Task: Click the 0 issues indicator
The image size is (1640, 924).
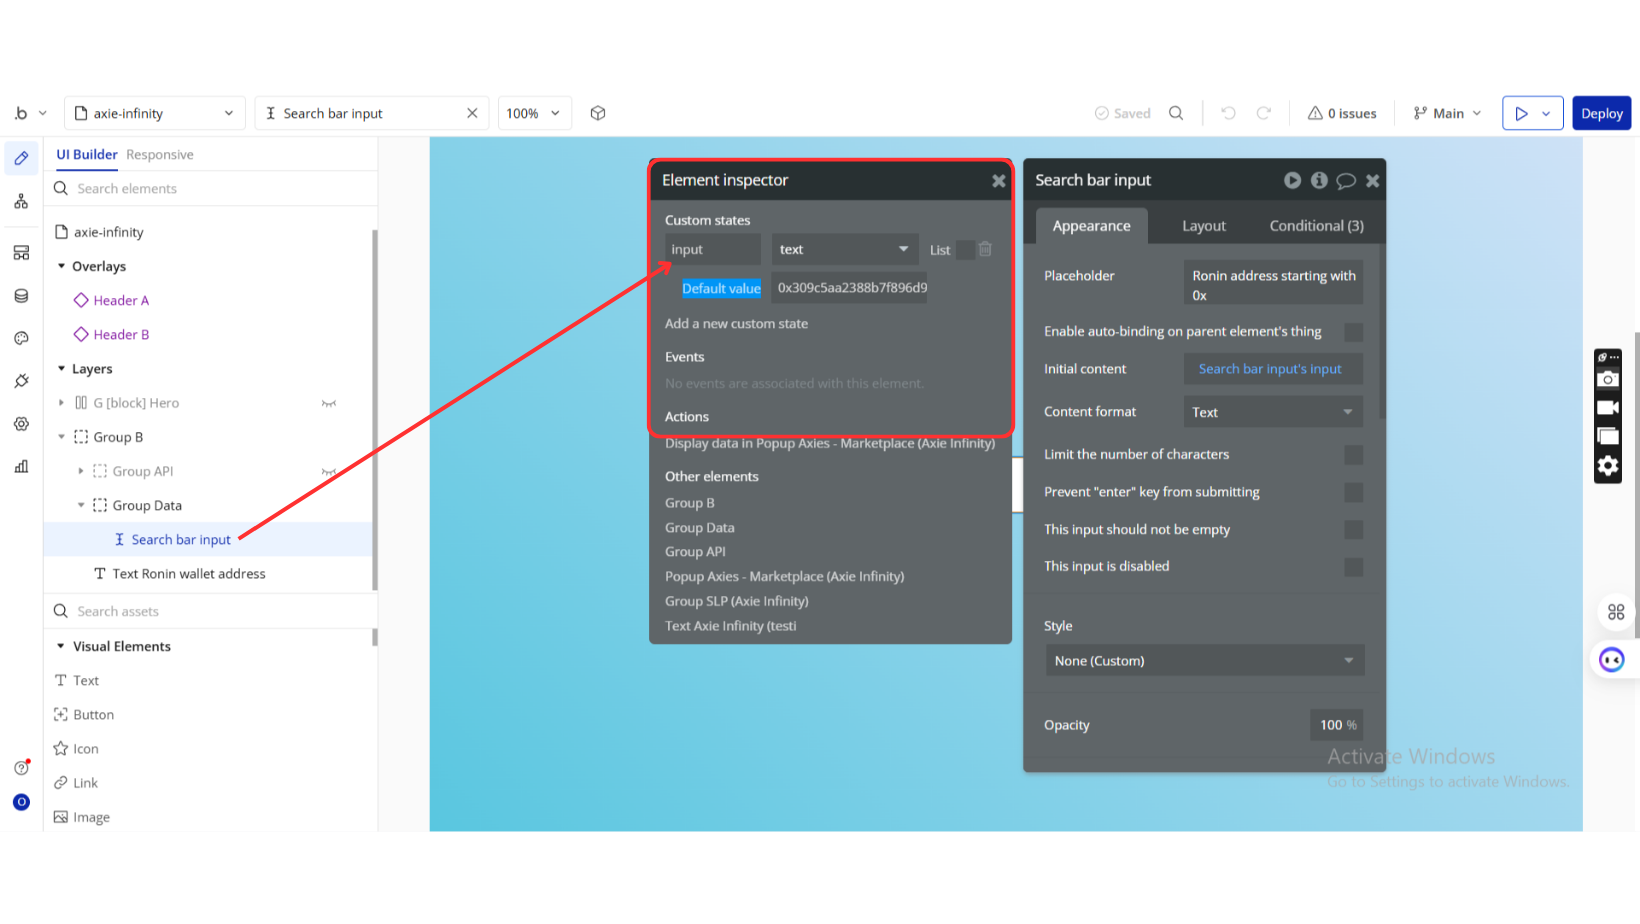Action: point(1342,113)
